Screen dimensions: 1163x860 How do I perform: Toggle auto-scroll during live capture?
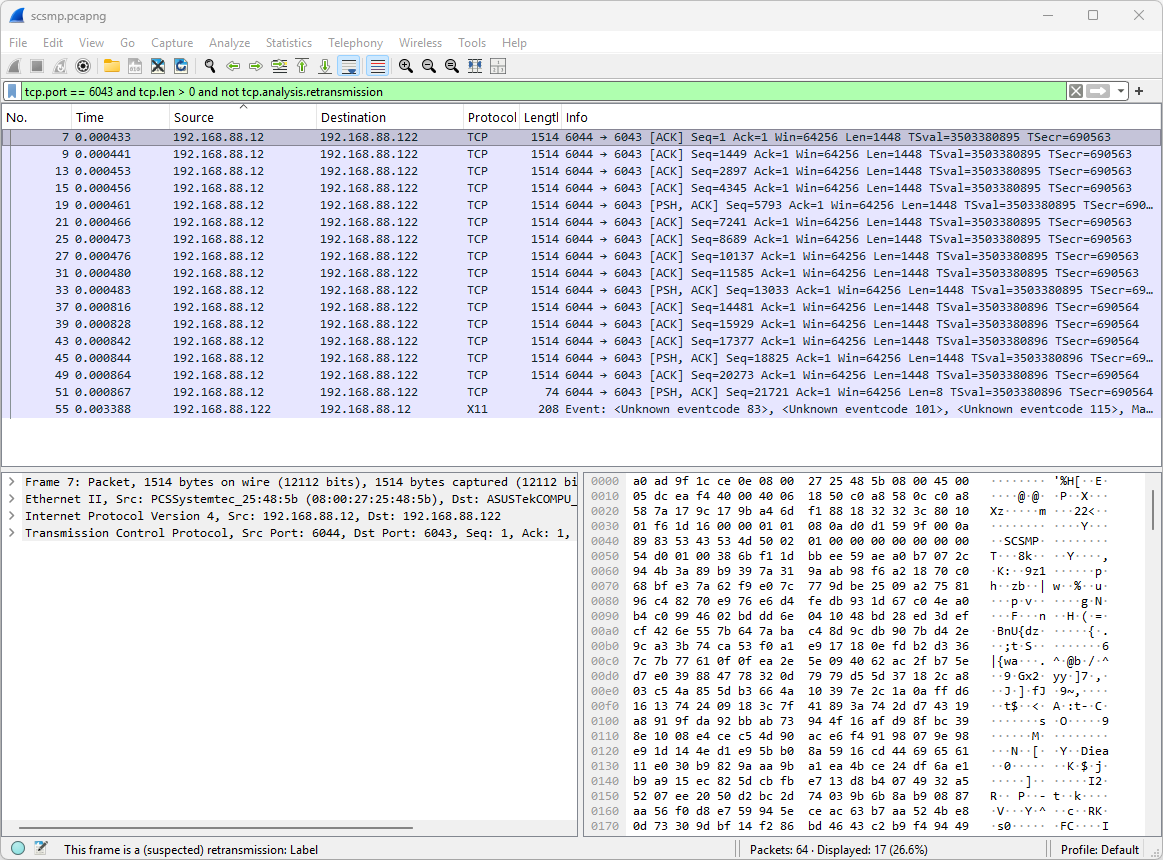point(349,66)
